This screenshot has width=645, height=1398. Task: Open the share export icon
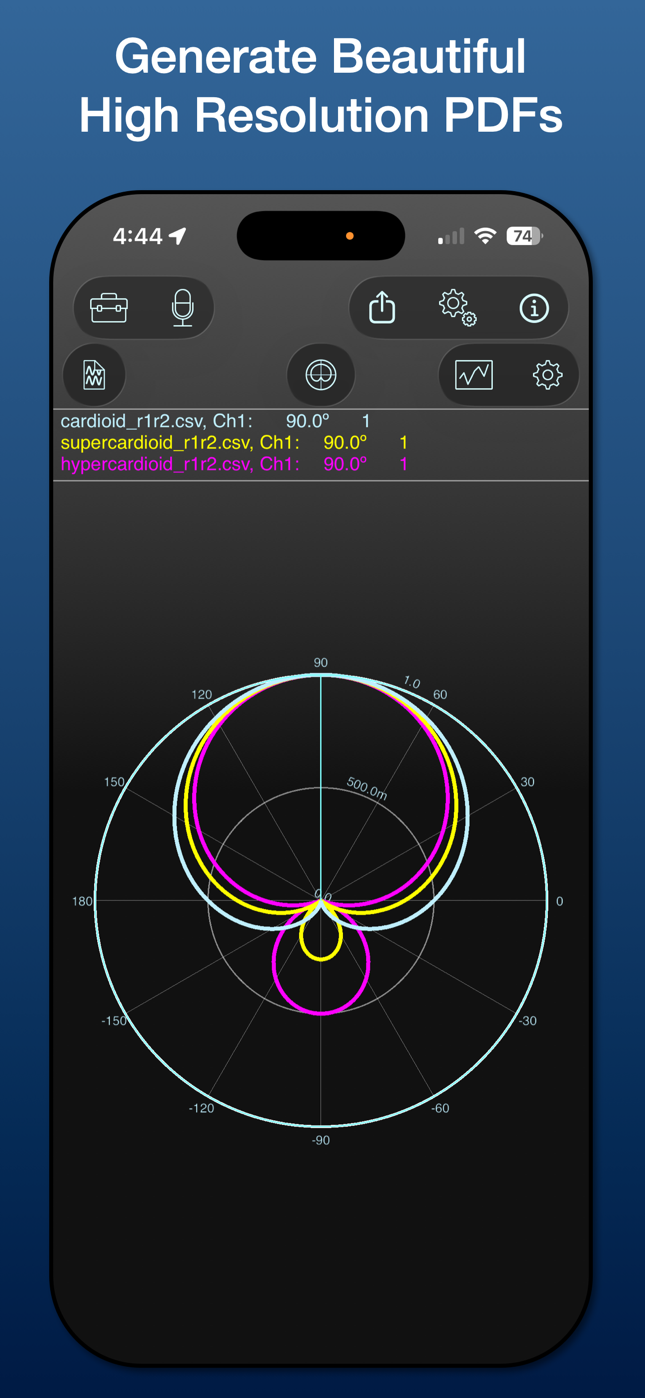pos(382,307)
